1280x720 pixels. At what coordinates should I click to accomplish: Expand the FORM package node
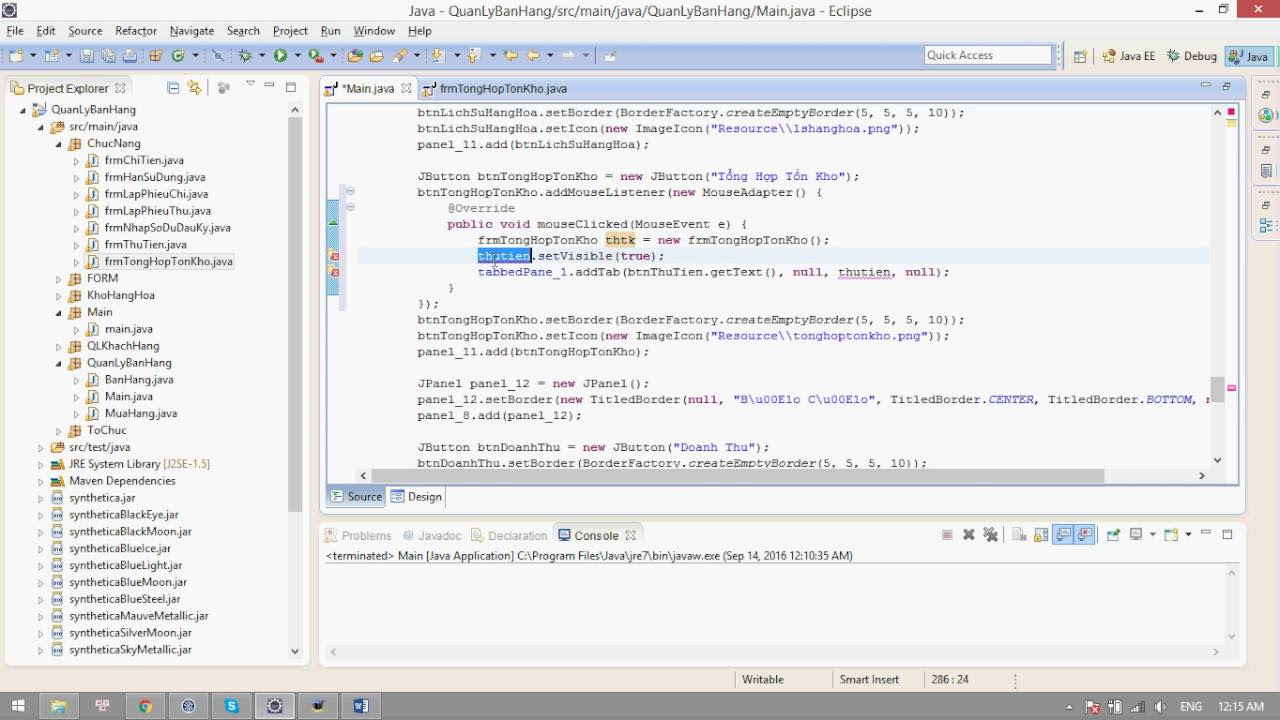click(58, 278)
